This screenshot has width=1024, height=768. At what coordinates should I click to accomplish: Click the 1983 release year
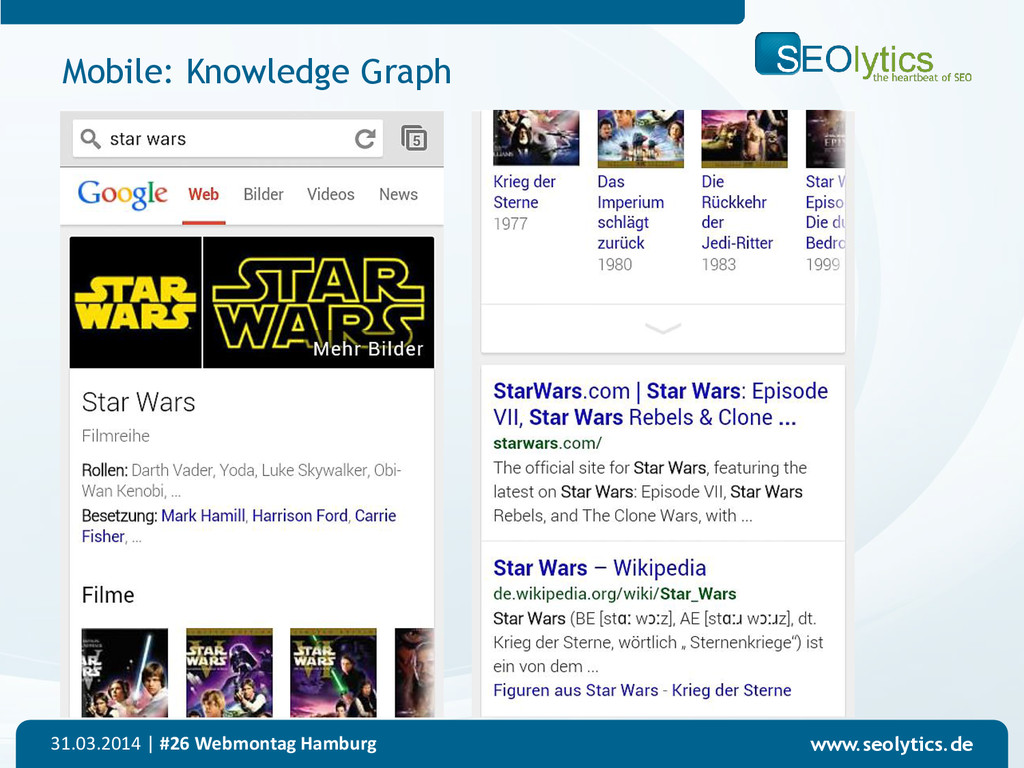pos(718,264)
